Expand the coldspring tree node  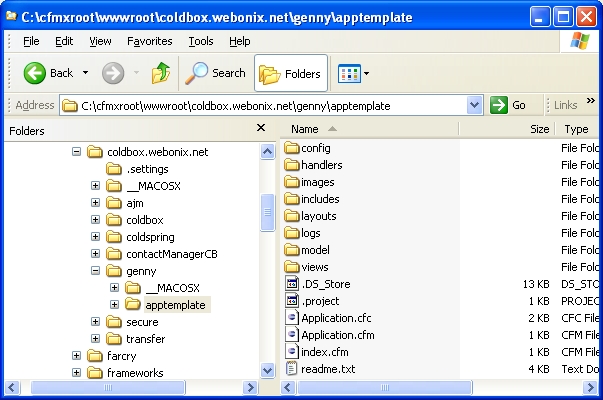pyautogui.click(x=95, y=237)
